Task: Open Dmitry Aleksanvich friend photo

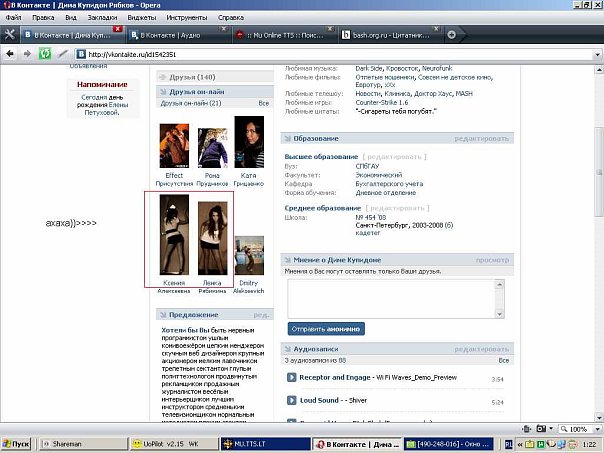Action: [x=249, y=255]
